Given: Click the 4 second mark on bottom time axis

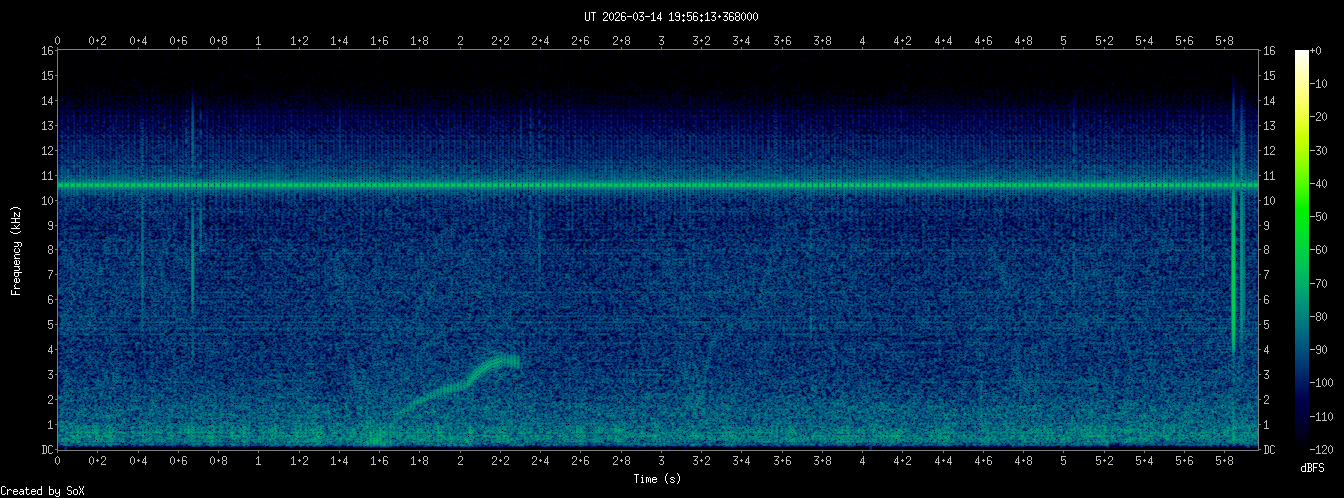Looking at the screenshot, I should point(862,463).
